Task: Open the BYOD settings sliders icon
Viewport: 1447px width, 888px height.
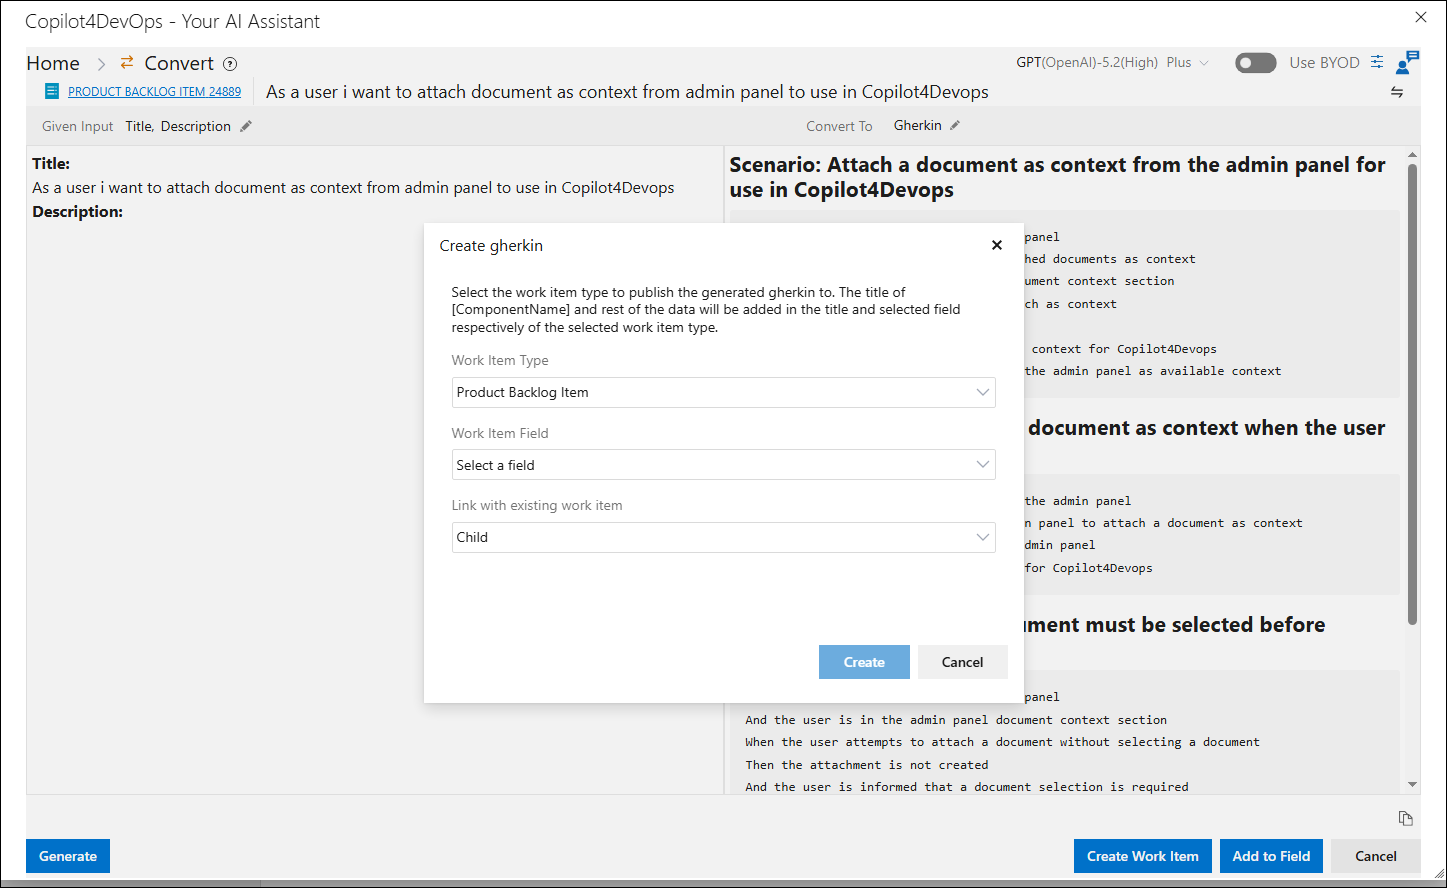Action: pyautogui.click(x=1377, y=62)
